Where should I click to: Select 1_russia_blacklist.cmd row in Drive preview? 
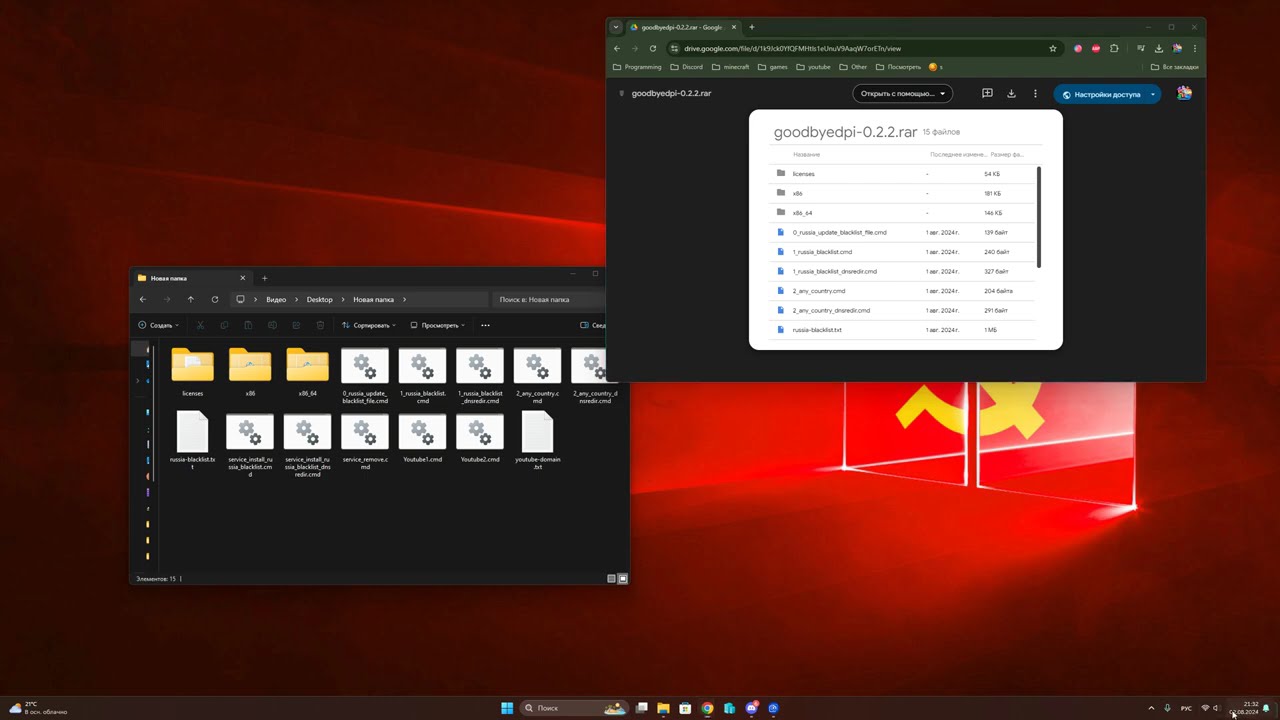tap(904, 252)
